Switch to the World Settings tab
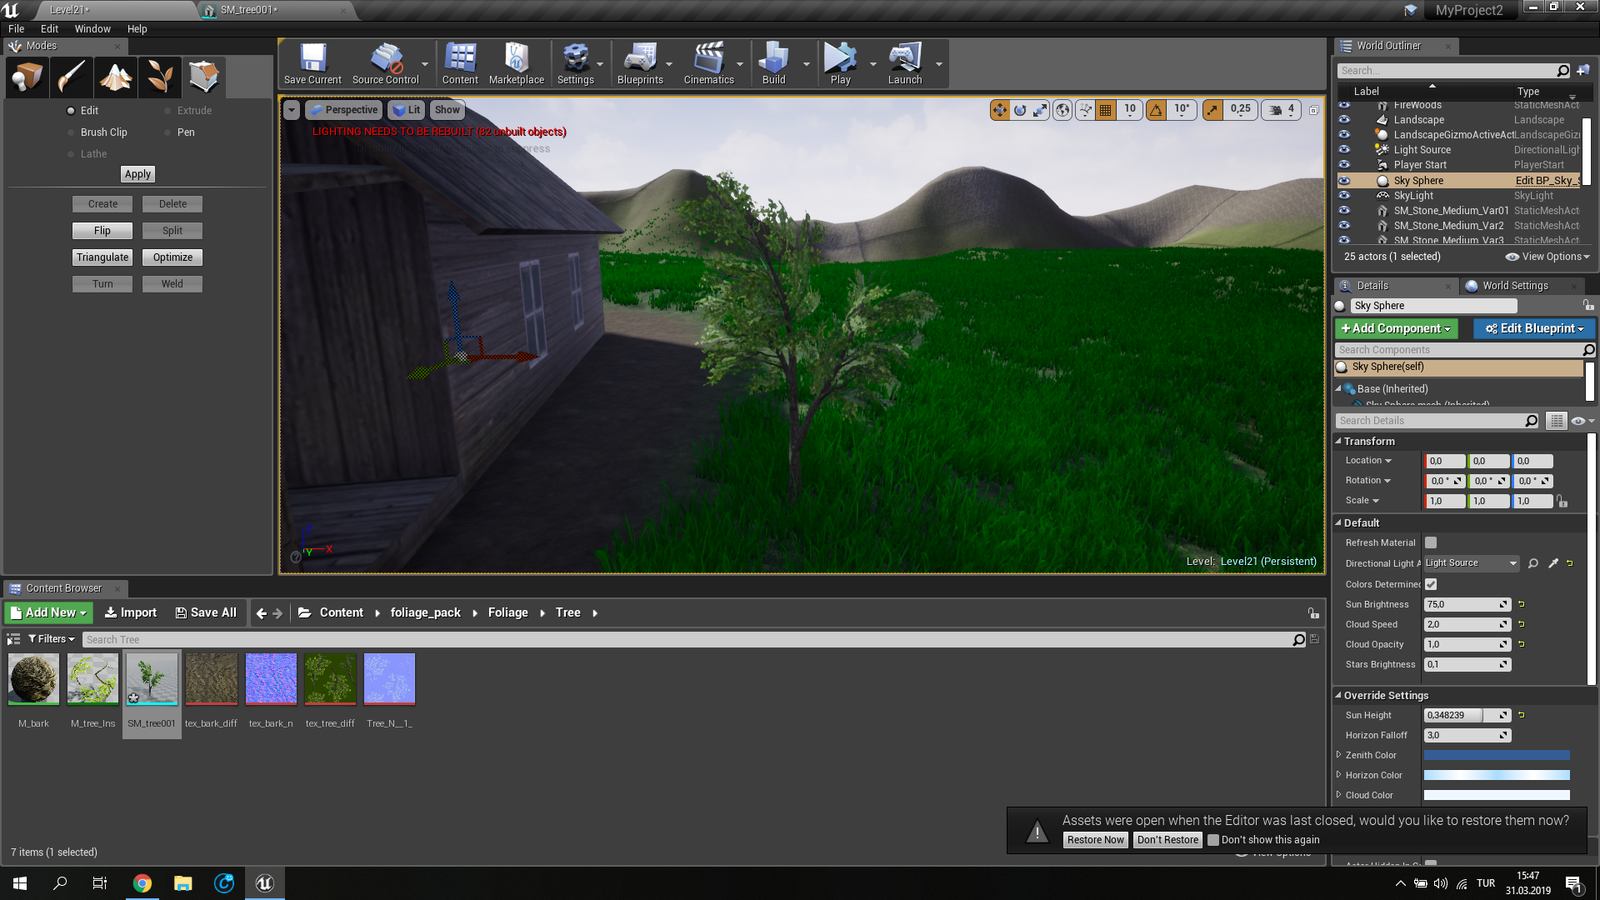Image resolution: width=1600 pixels, height=900 pixels. [x=1514, y=286]
